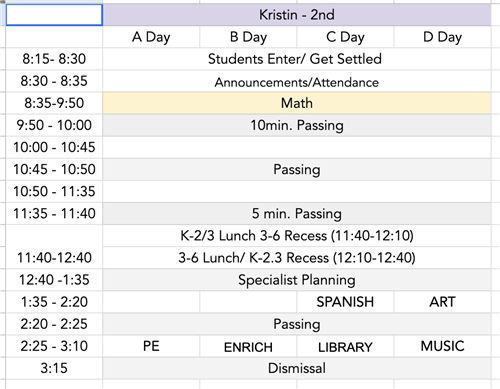Click the selected empty top-left cell
Viewport: 500px width, 389px height.
(54, 15)
